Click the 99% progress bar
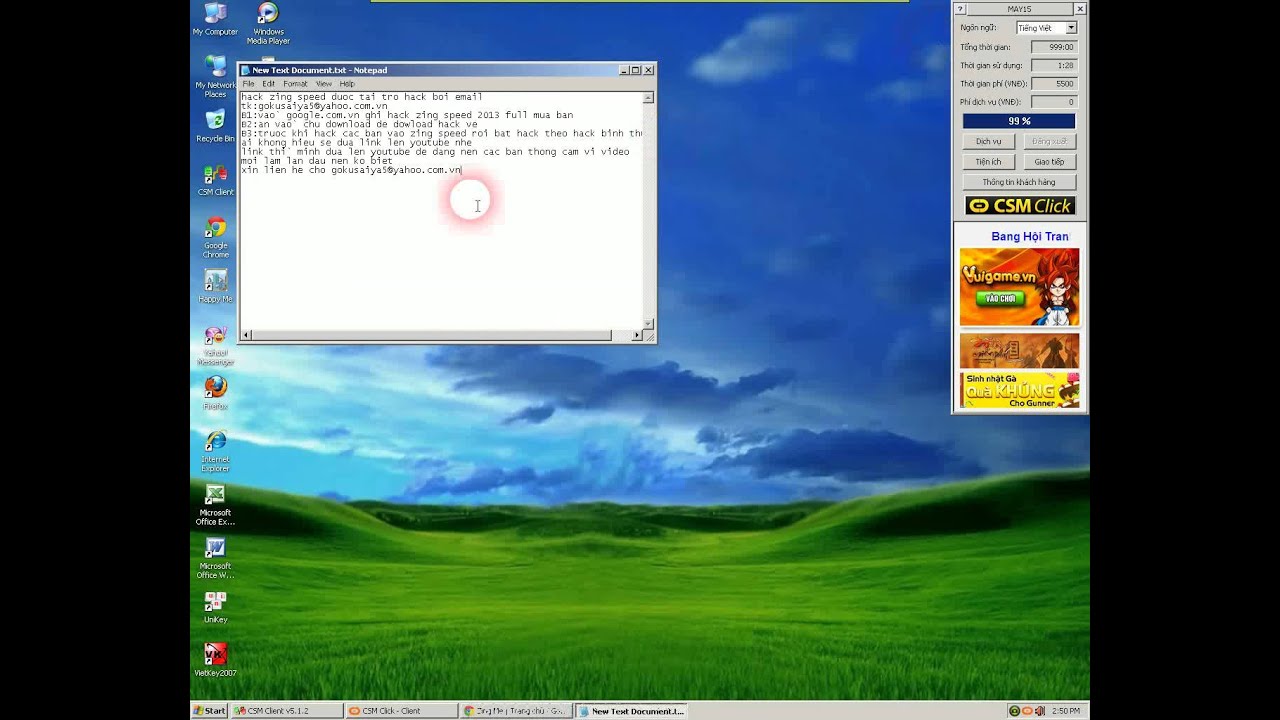The image size is (1280, 720). (1019, 121)
